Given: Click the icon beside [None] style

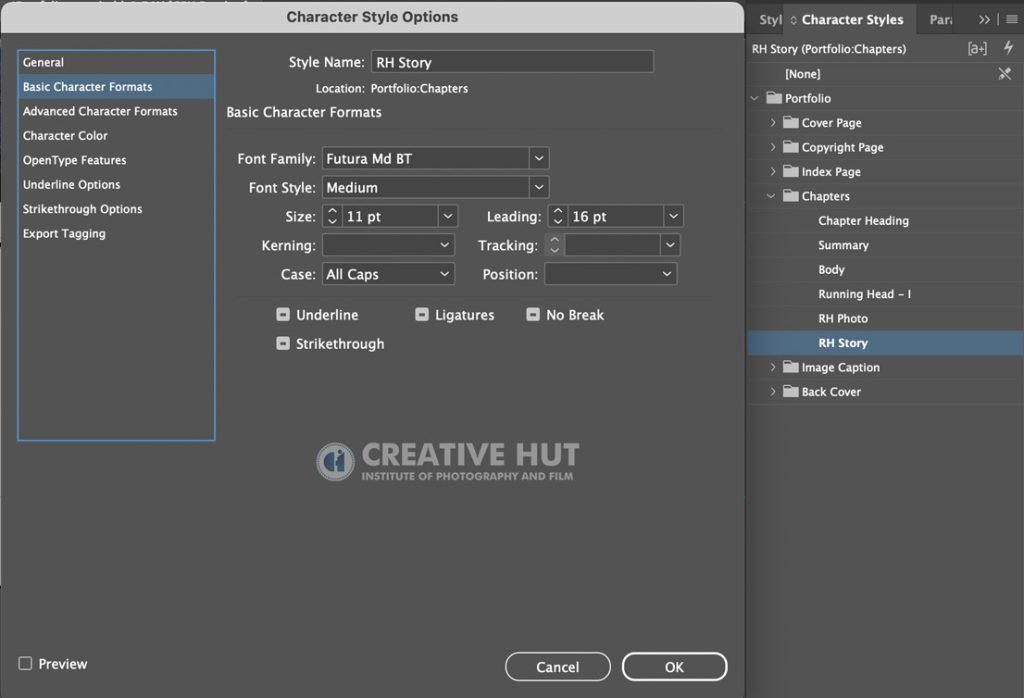Looking at the screenshot, I should [1004, 74].
